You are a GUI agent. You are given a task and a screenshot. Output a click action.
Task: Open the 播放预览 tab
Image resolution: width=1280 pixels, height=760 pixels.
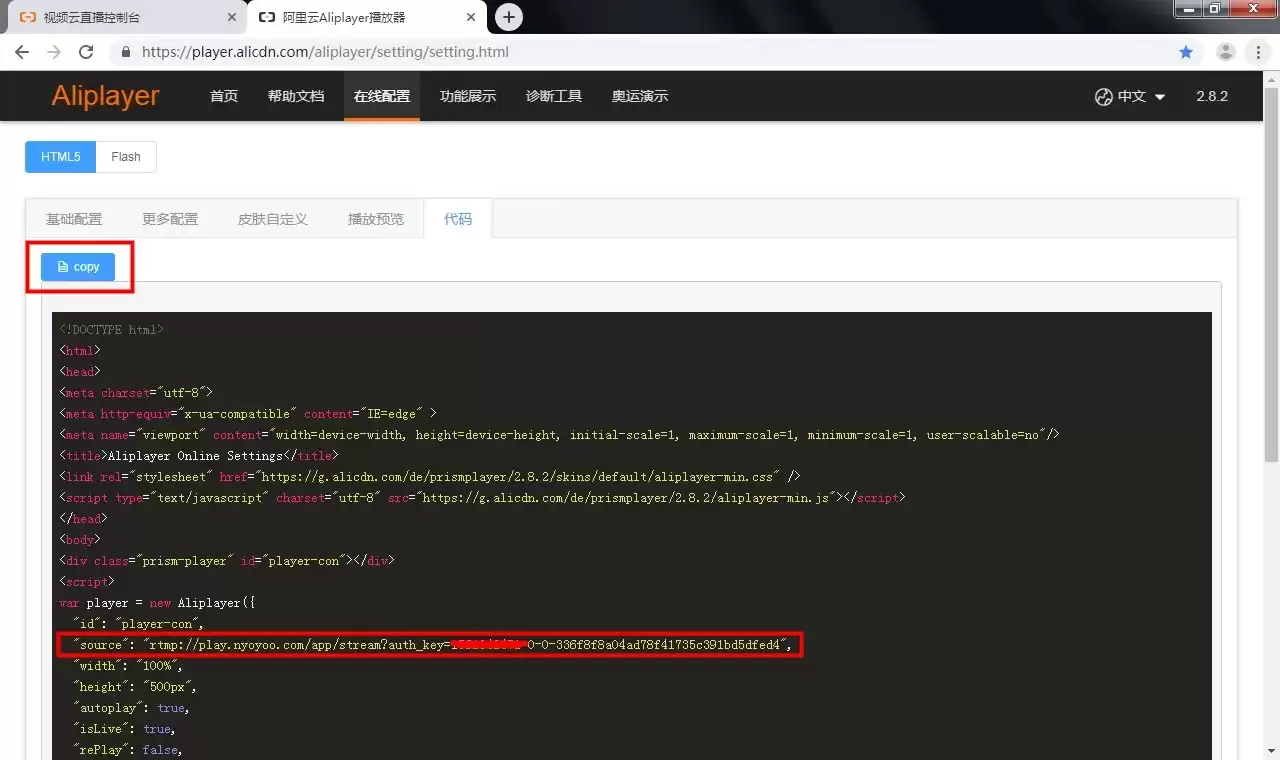(x=376, y=219)
